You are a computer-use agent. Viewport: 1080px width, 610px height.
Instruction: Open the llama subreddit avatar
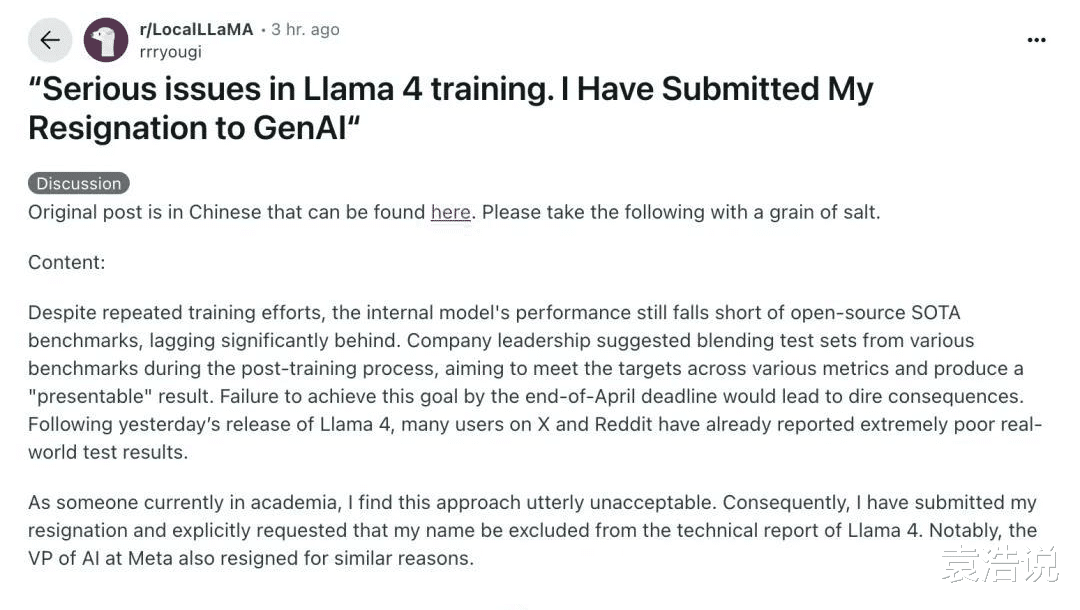click(x=105, y=40)
